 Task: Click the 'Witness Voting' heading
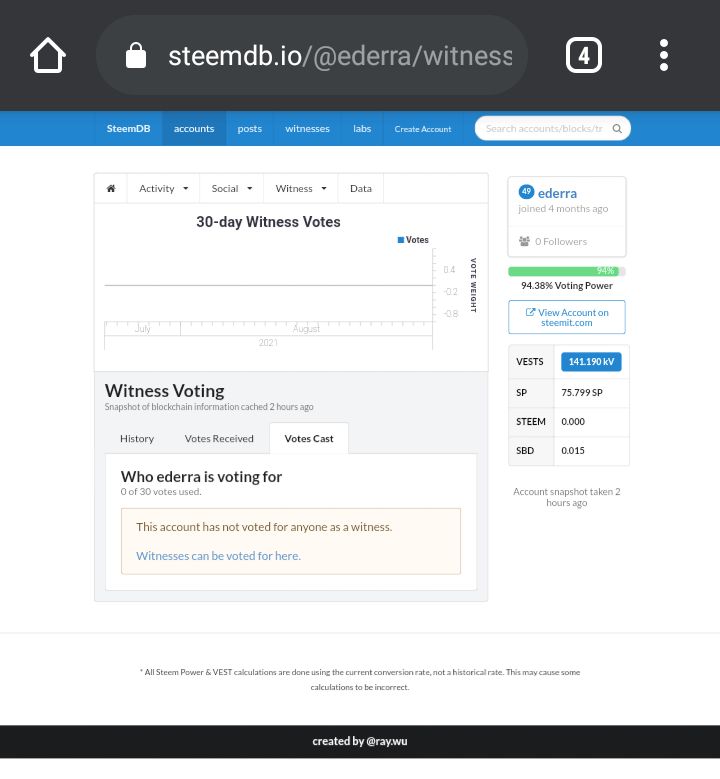click(x=164, y=391)
